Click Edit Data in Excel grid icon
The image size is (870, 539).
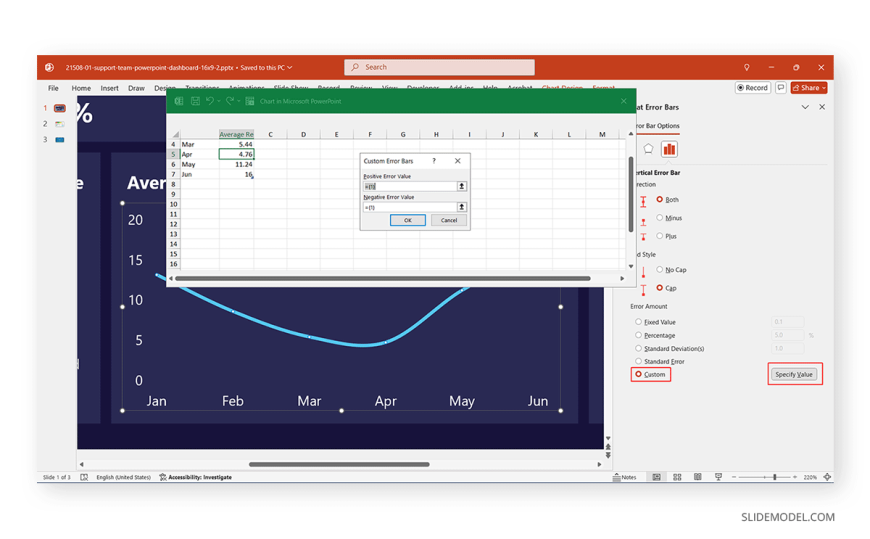[250, 101]
